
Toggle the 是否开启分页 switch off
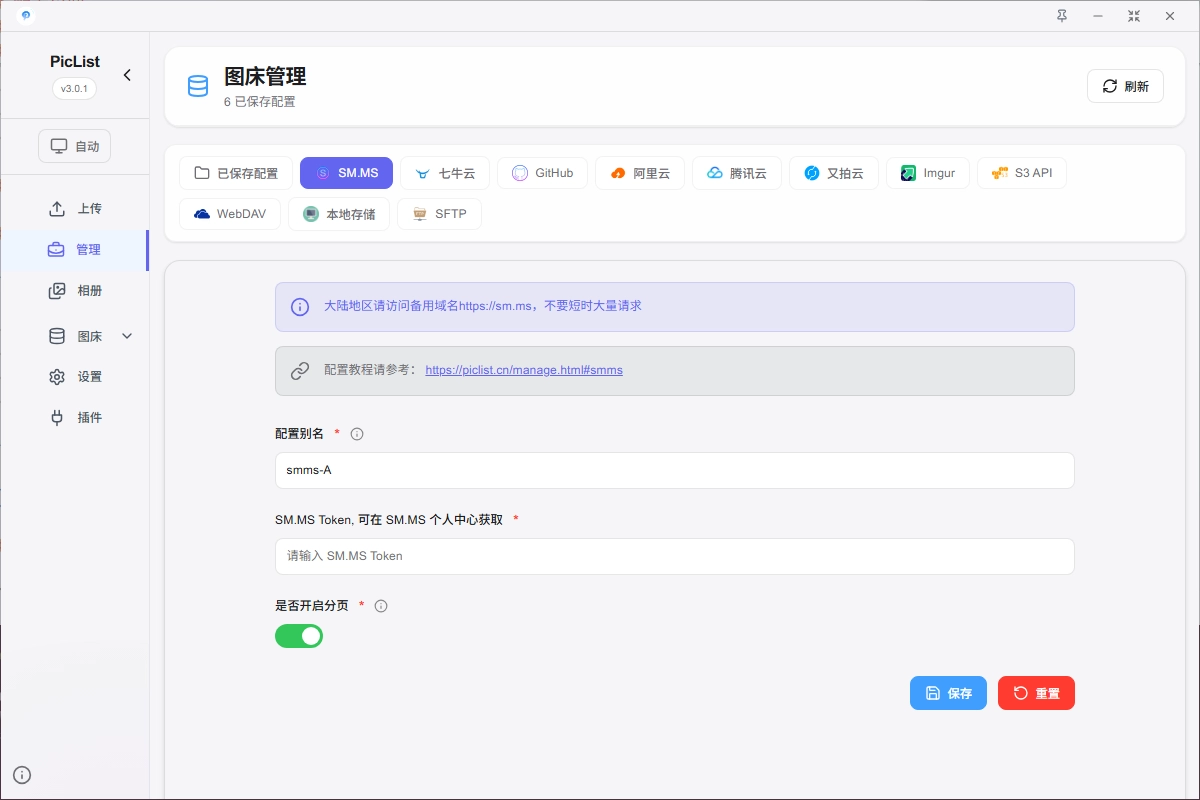point(299,636)
